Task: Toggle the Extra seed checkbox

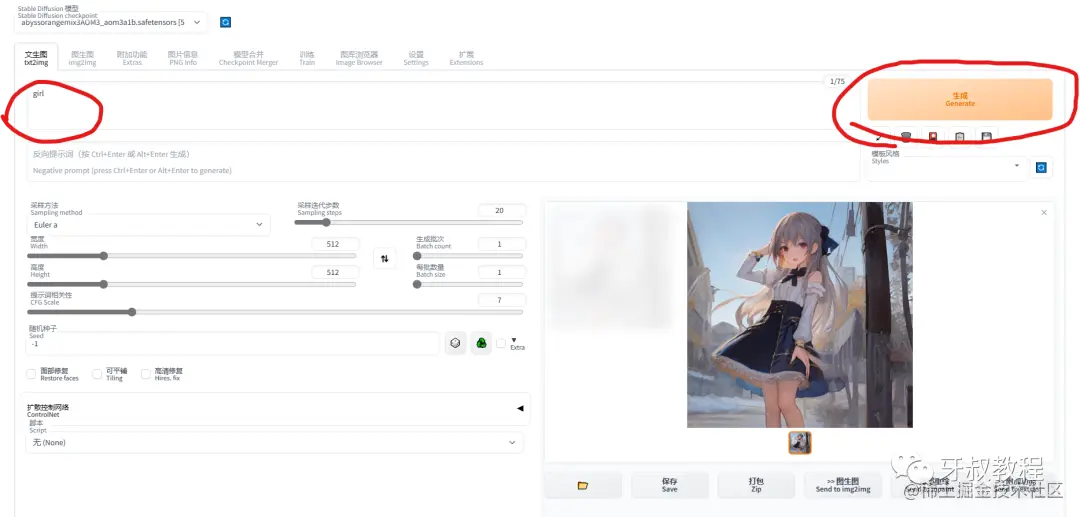Action: tap(501, 343)
